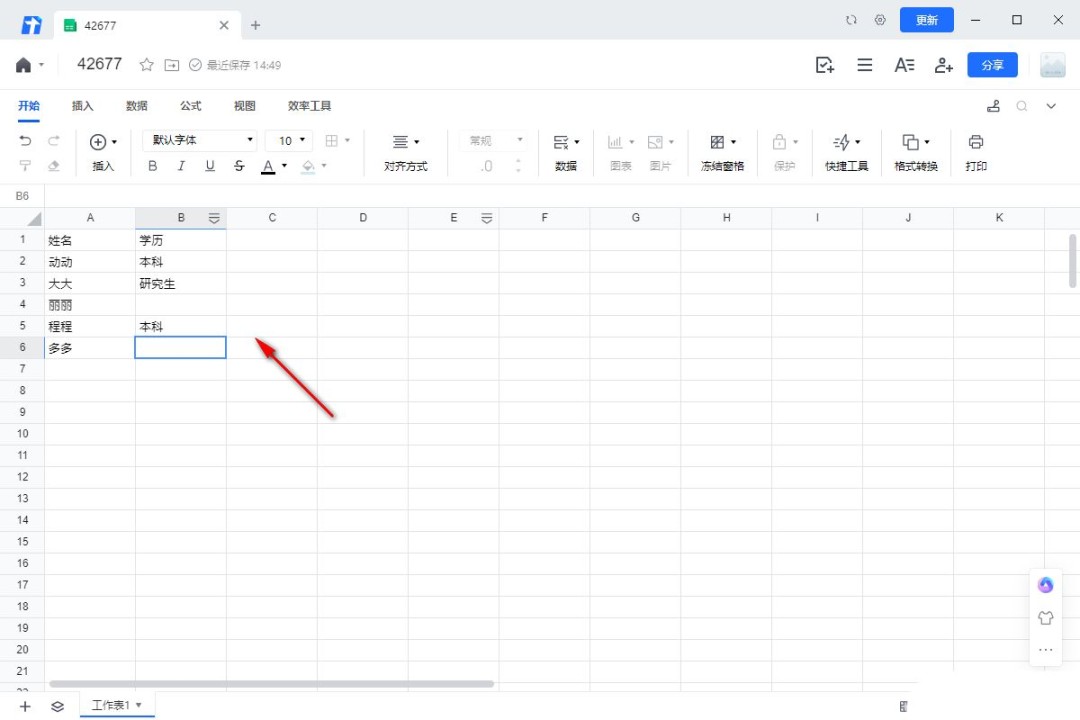The image size is (1080, 720).
Task: Click the print icon
Action: [976, 142]
